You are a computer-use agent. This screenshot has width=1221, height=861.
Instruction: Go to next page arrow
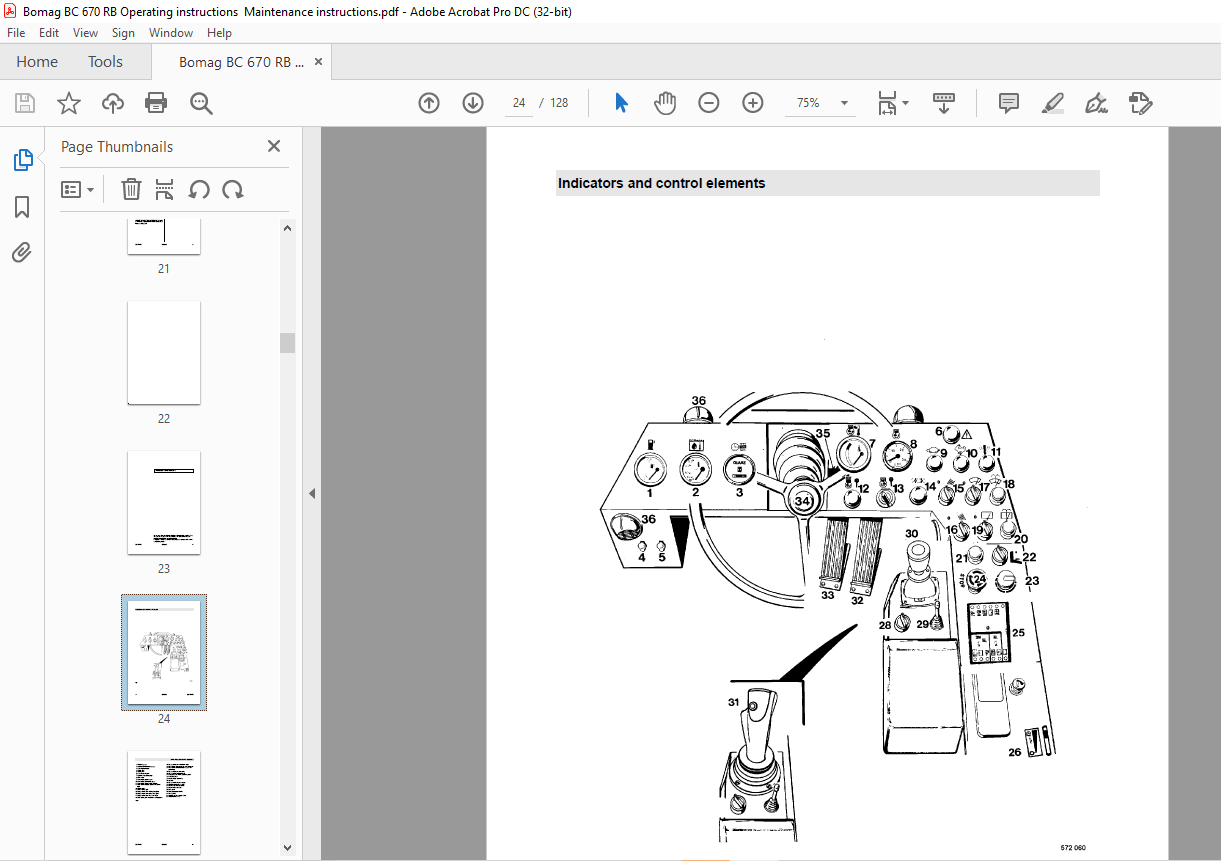tap(473, 103)
